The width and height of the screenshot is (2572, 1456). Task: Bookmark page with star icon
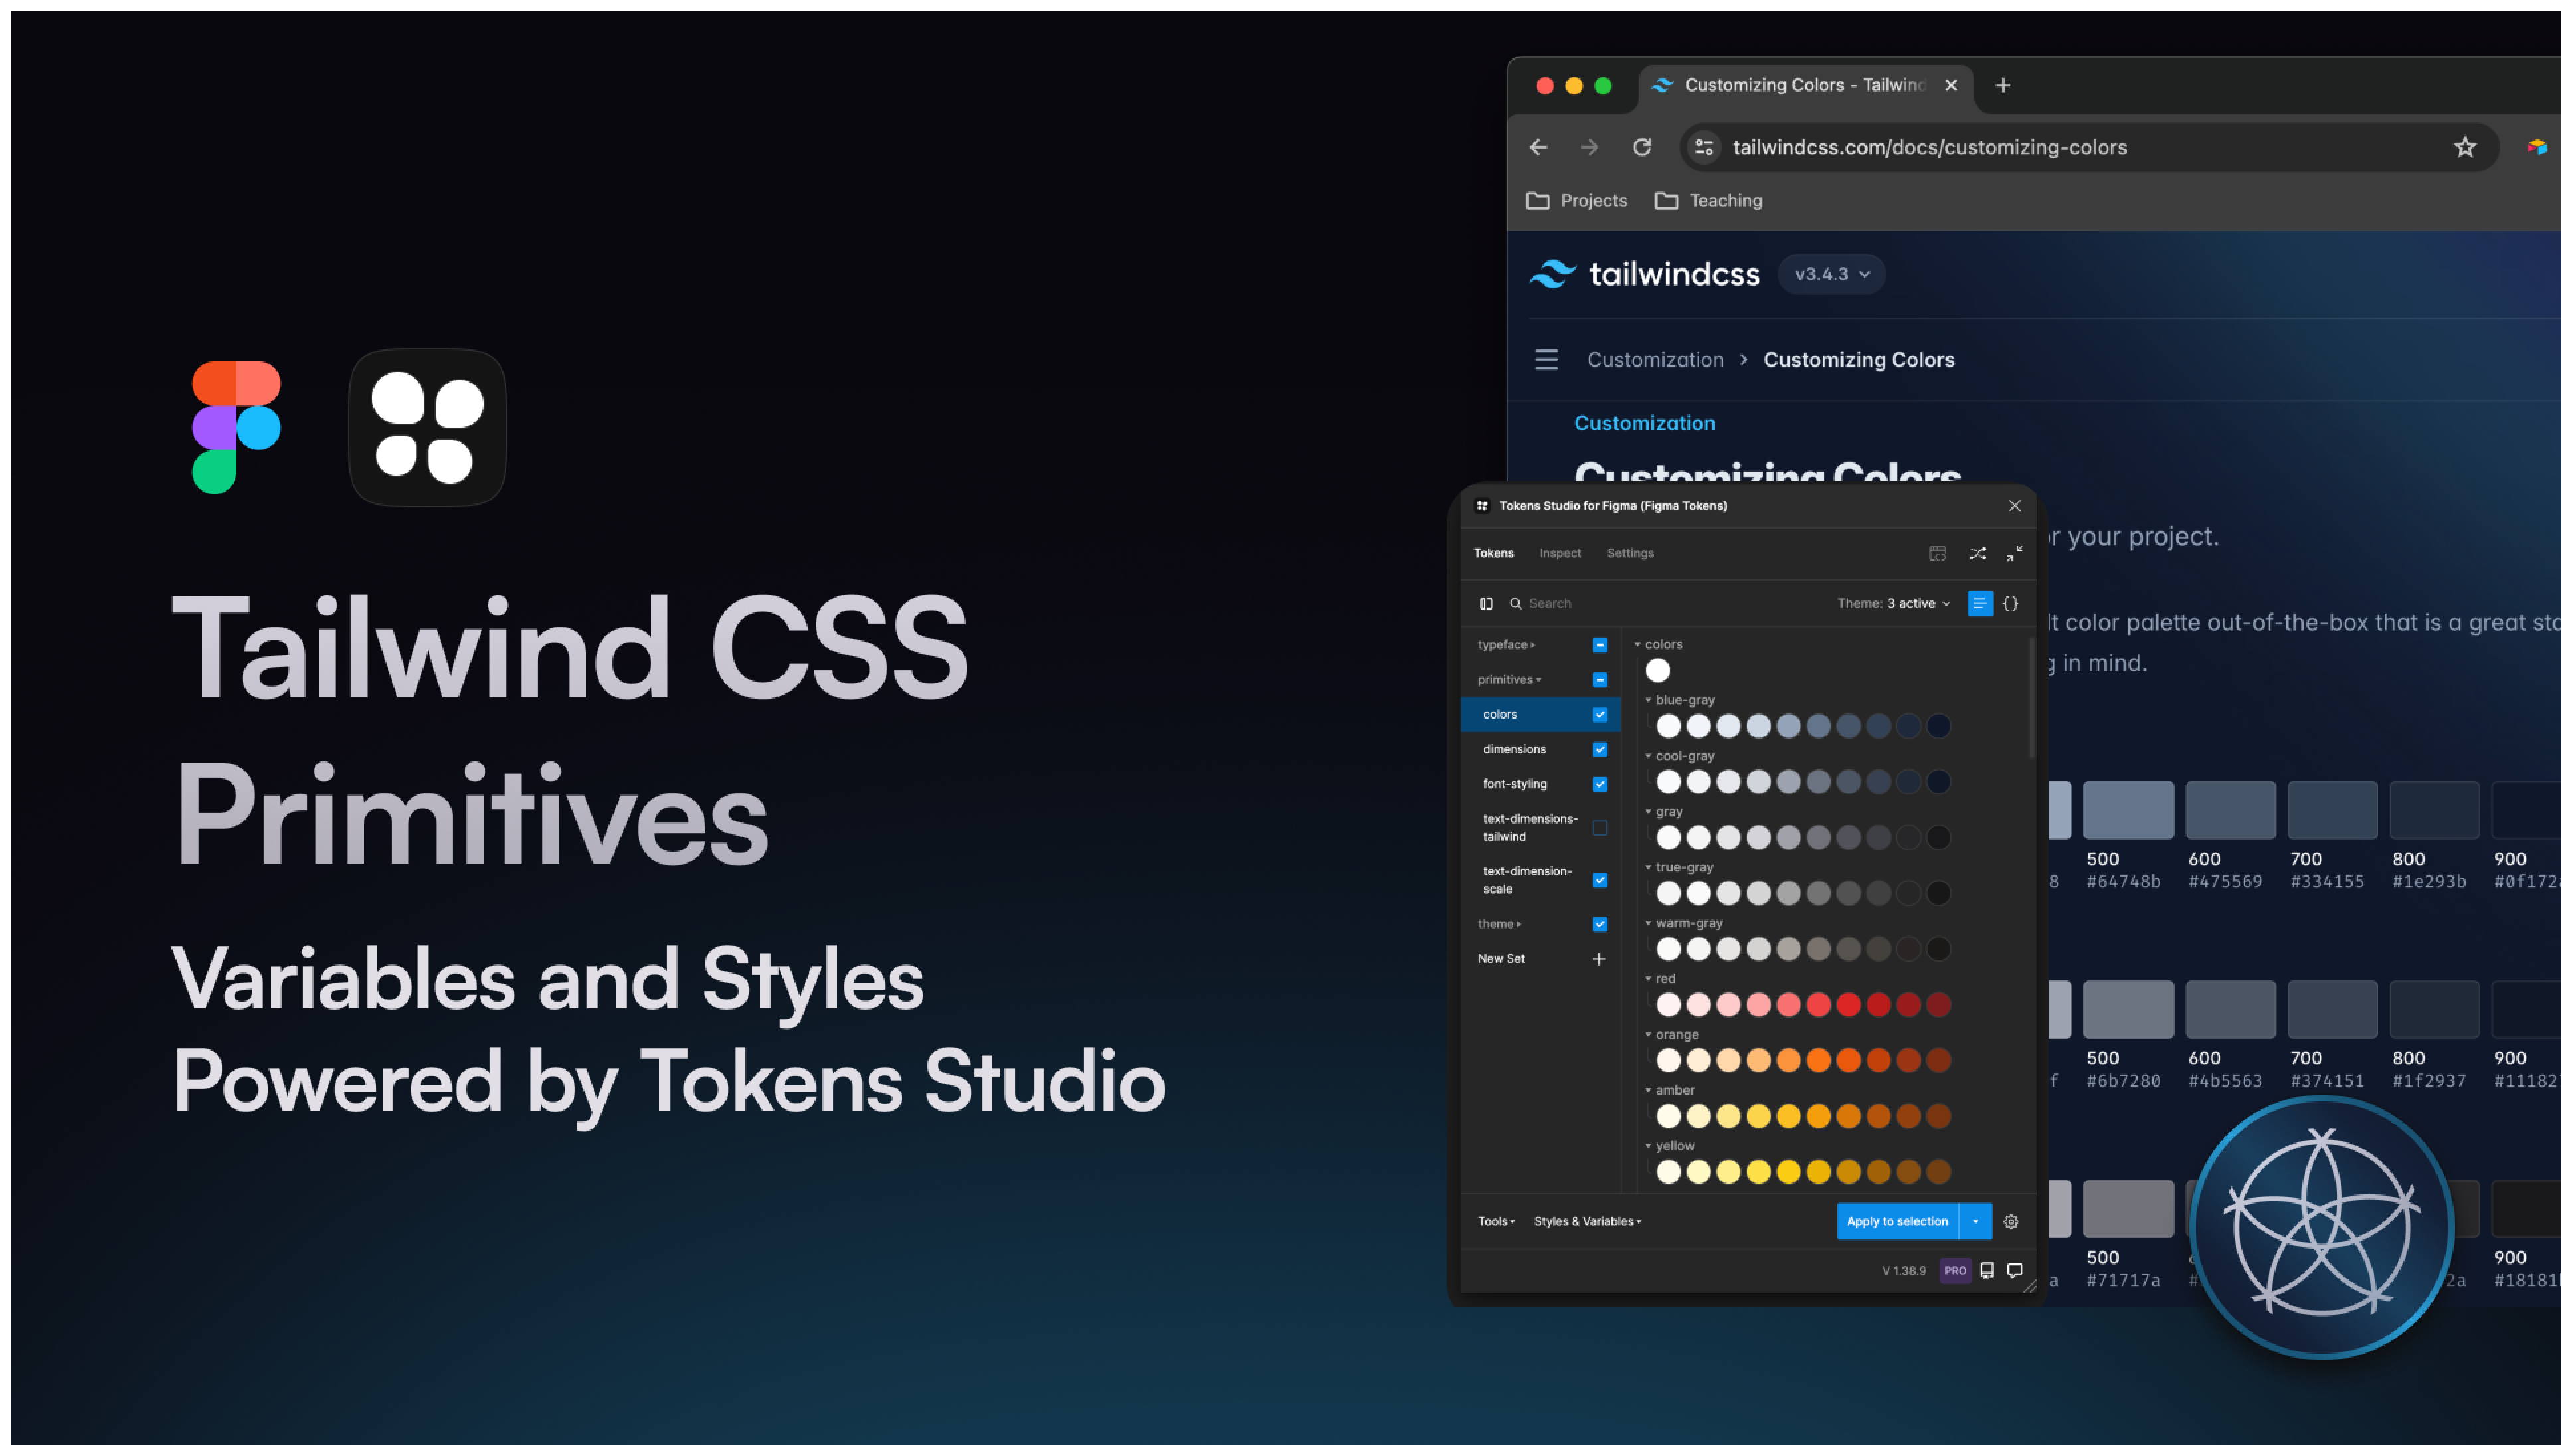[x=2464, y=148]
